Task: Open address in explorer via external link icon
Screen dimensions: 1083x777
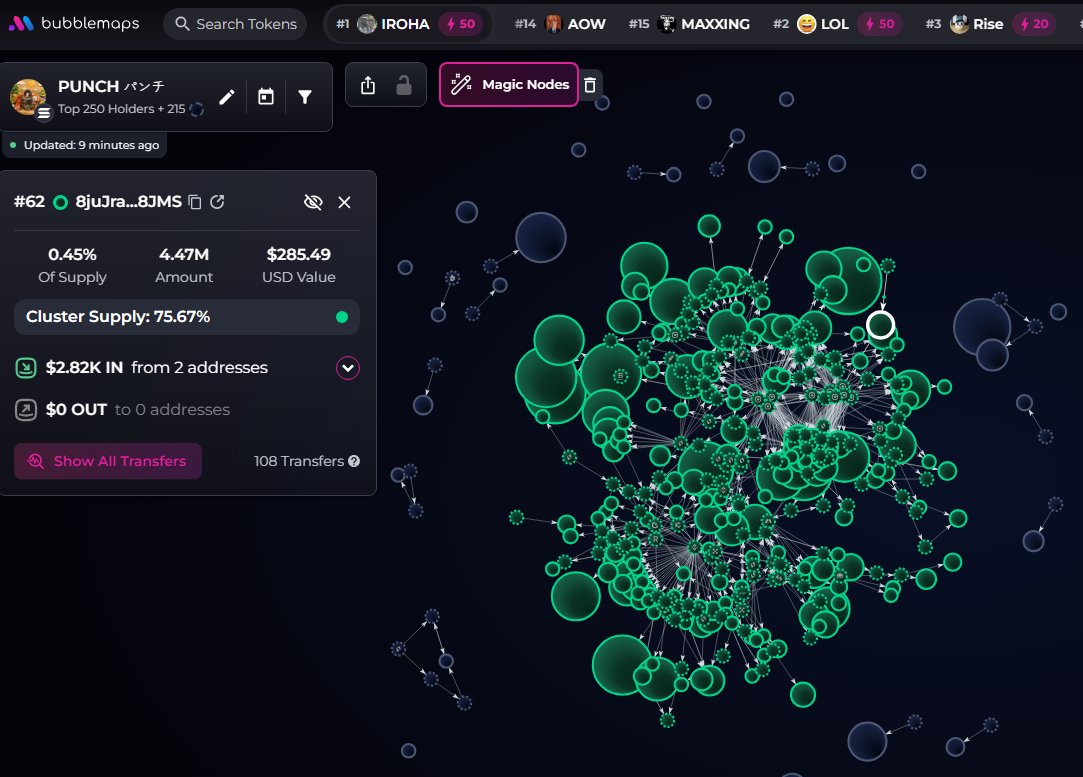Action: pyautogui.click(x=217, y=203)
